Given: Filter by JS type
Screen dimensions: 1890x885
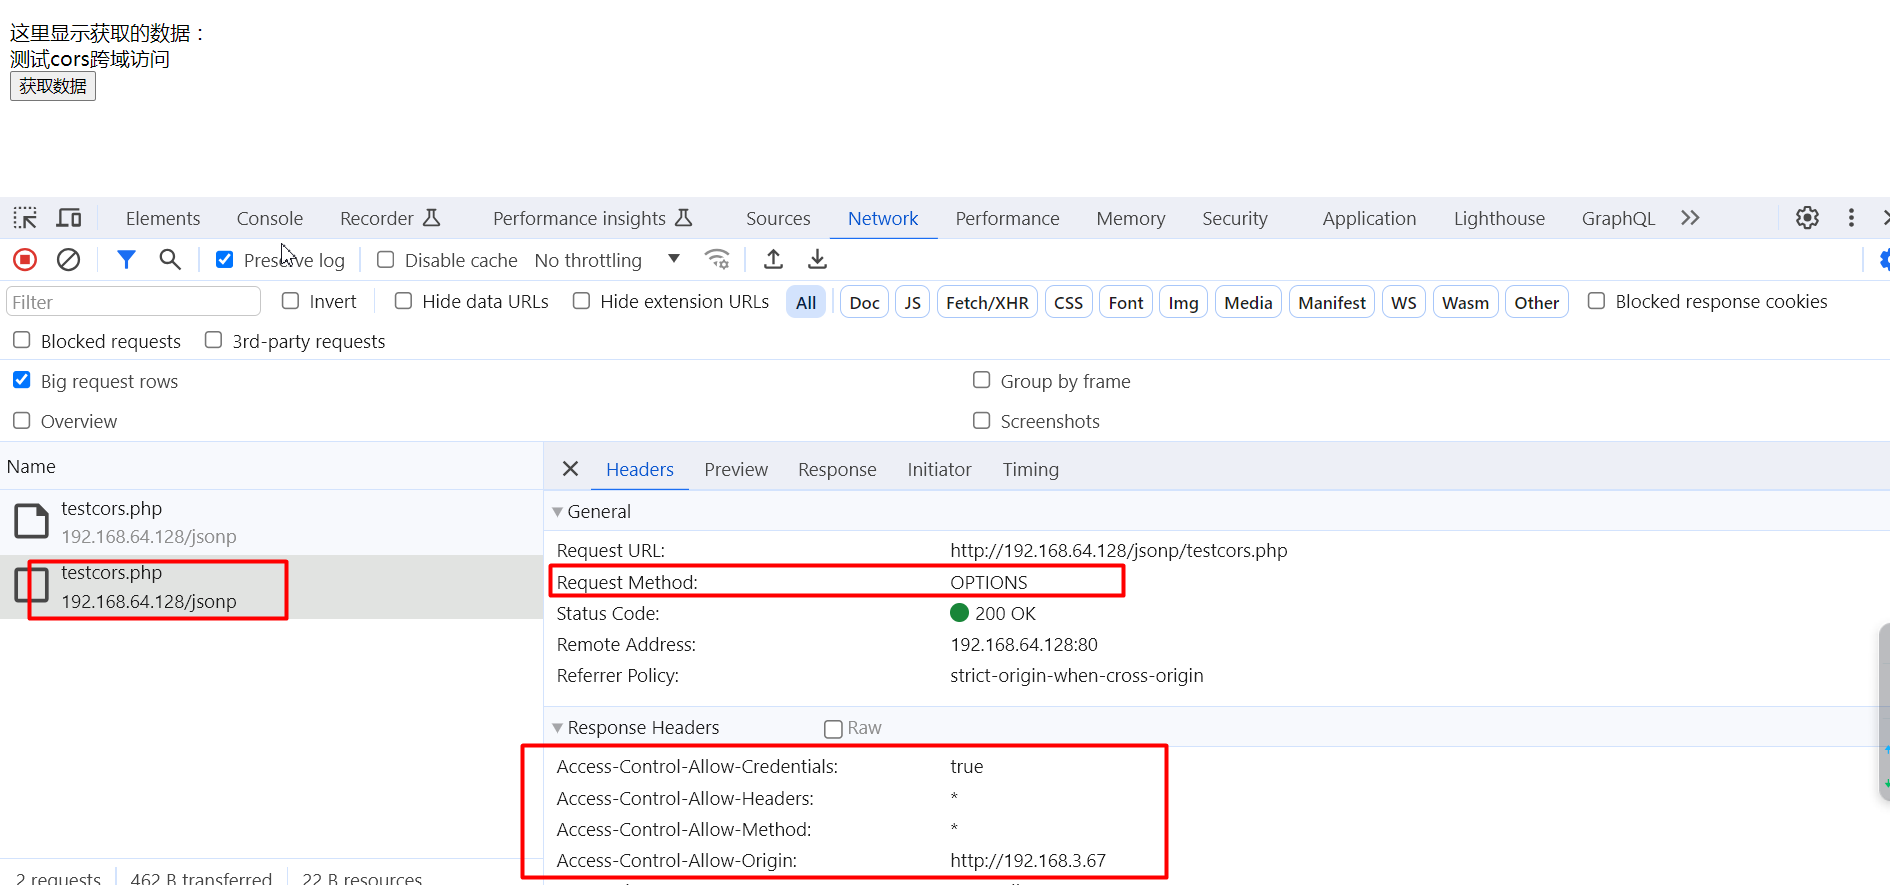Looking at the screenshot, I should pyautogui.click(x=912, y=302).
